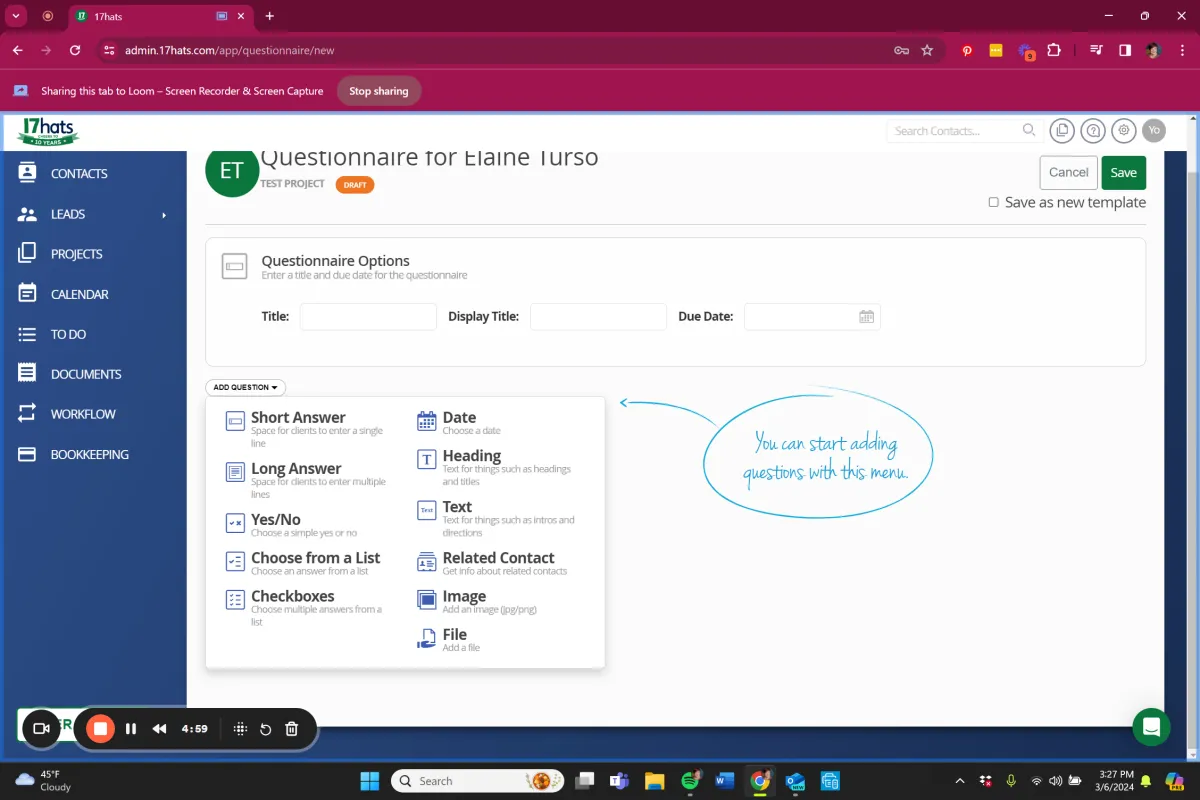Screen dimensions: 1200x800
Task: Open the user avatar menu
Action: pyautogui.click(x=1154, y=130)
